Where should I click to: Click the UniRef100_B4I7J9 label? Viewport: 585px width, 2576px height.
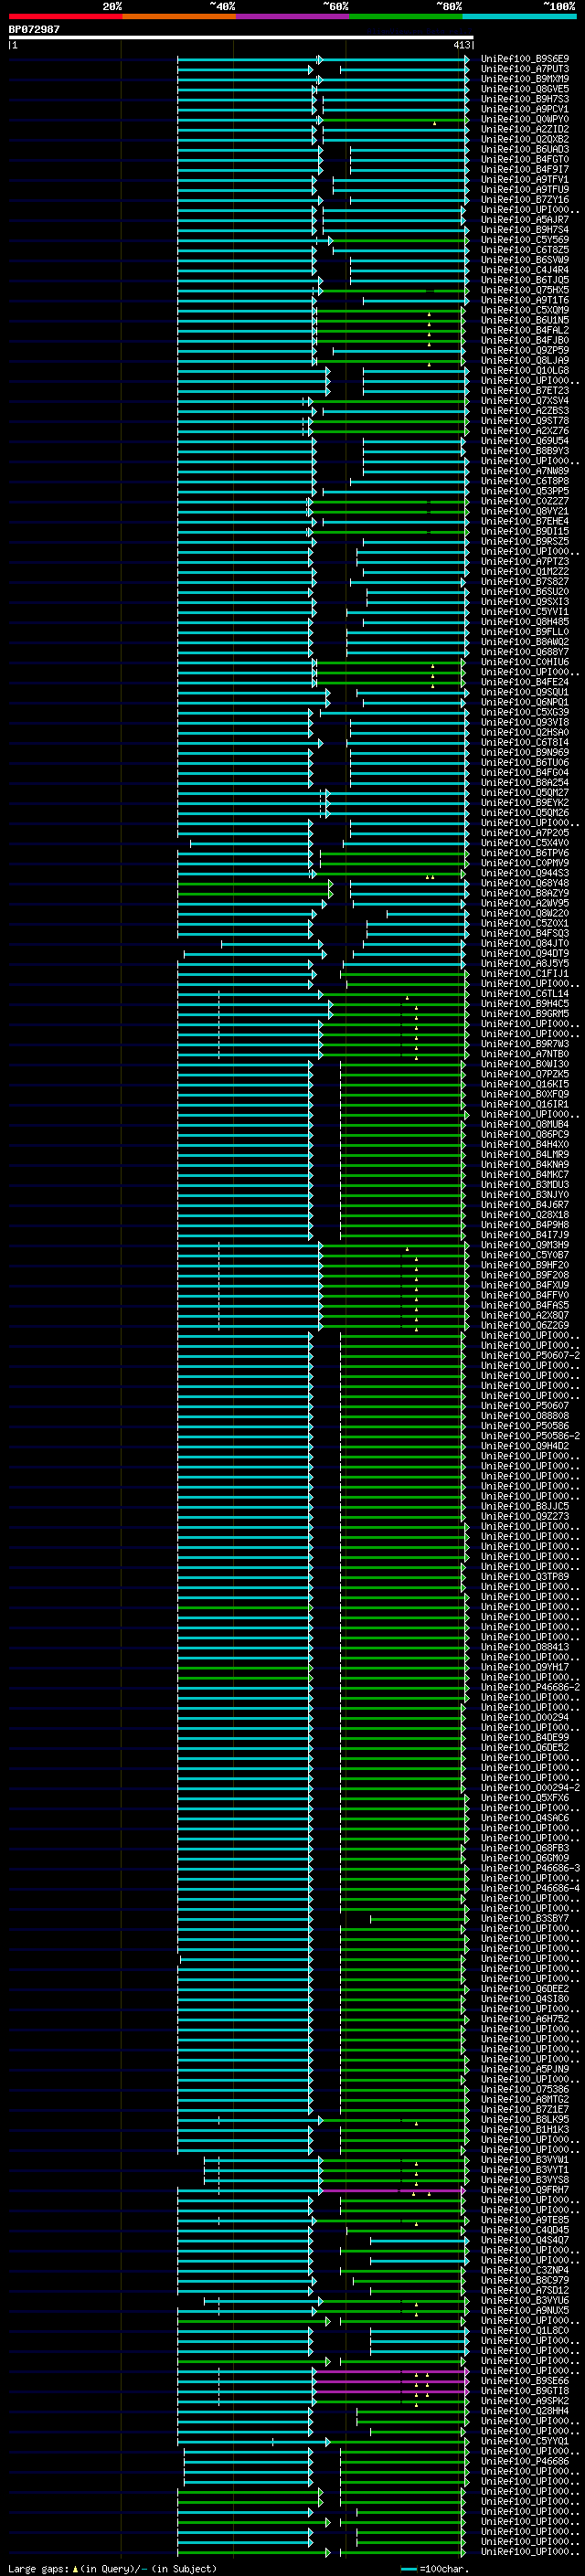tap(525, 1235)
